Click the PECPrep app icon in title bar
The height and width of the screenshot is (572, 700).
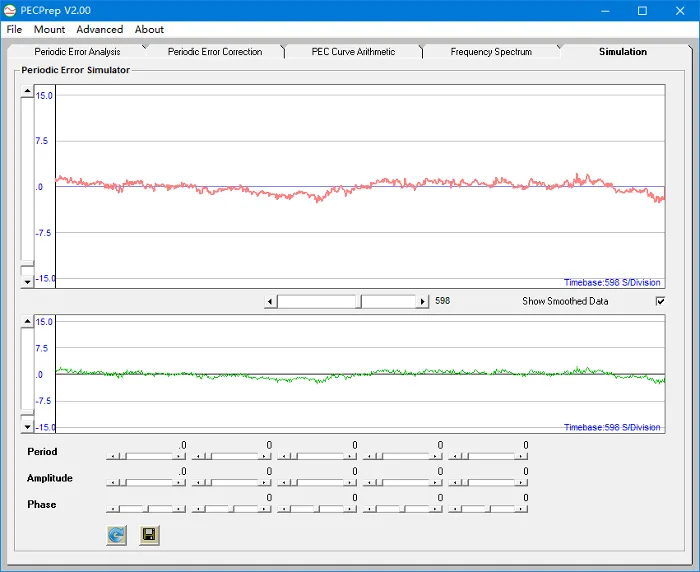10,10
